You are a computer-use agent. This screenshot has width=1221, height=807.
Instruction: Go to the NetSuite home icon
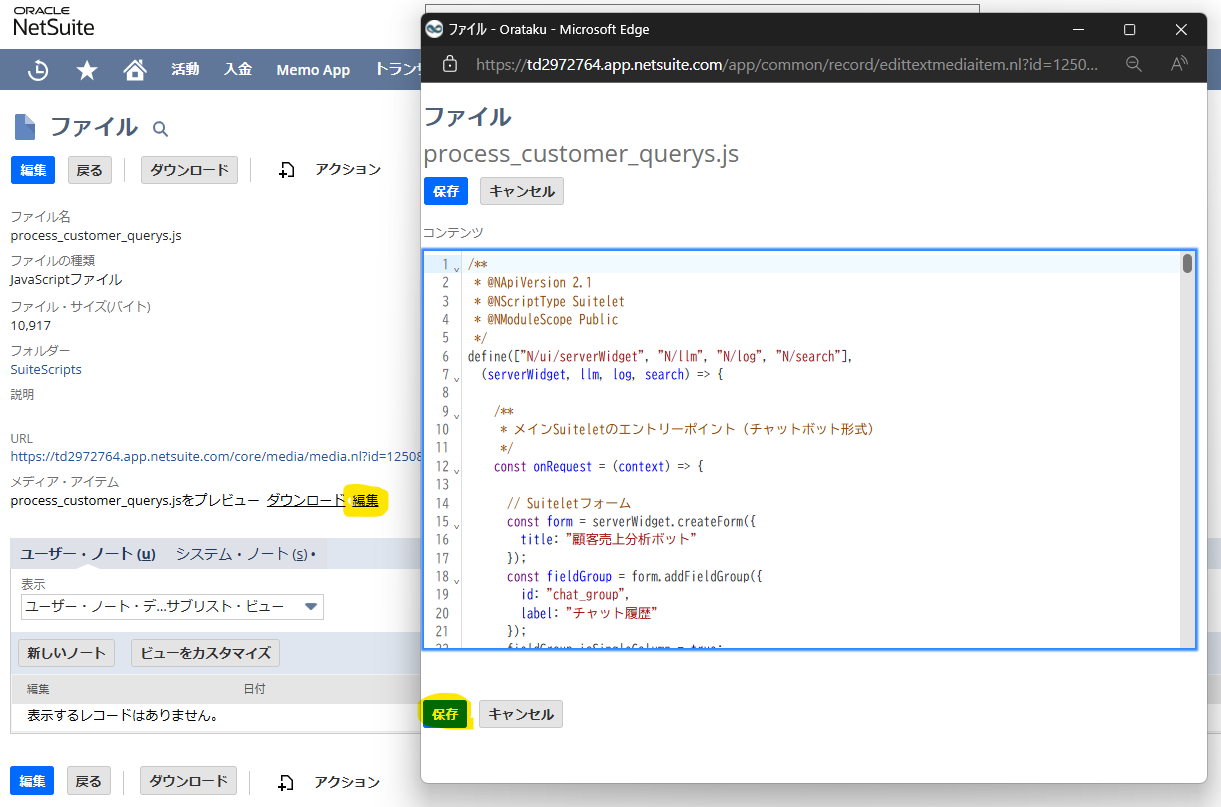[x=135, y=70]
